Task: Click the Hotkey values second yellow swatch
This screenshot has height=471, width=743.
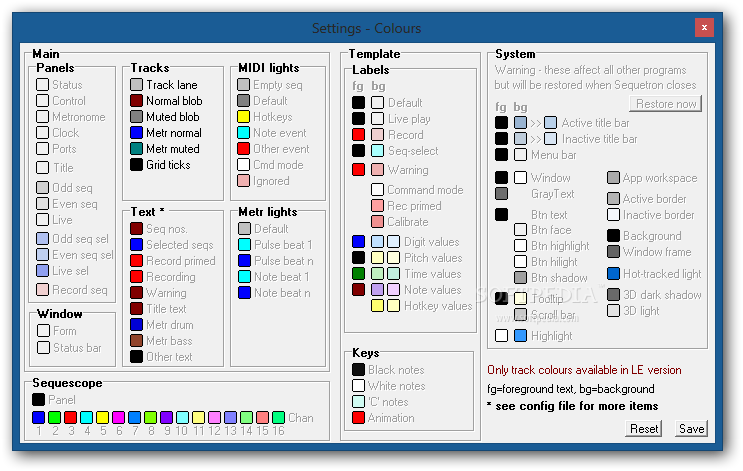Action: point(393,306)
